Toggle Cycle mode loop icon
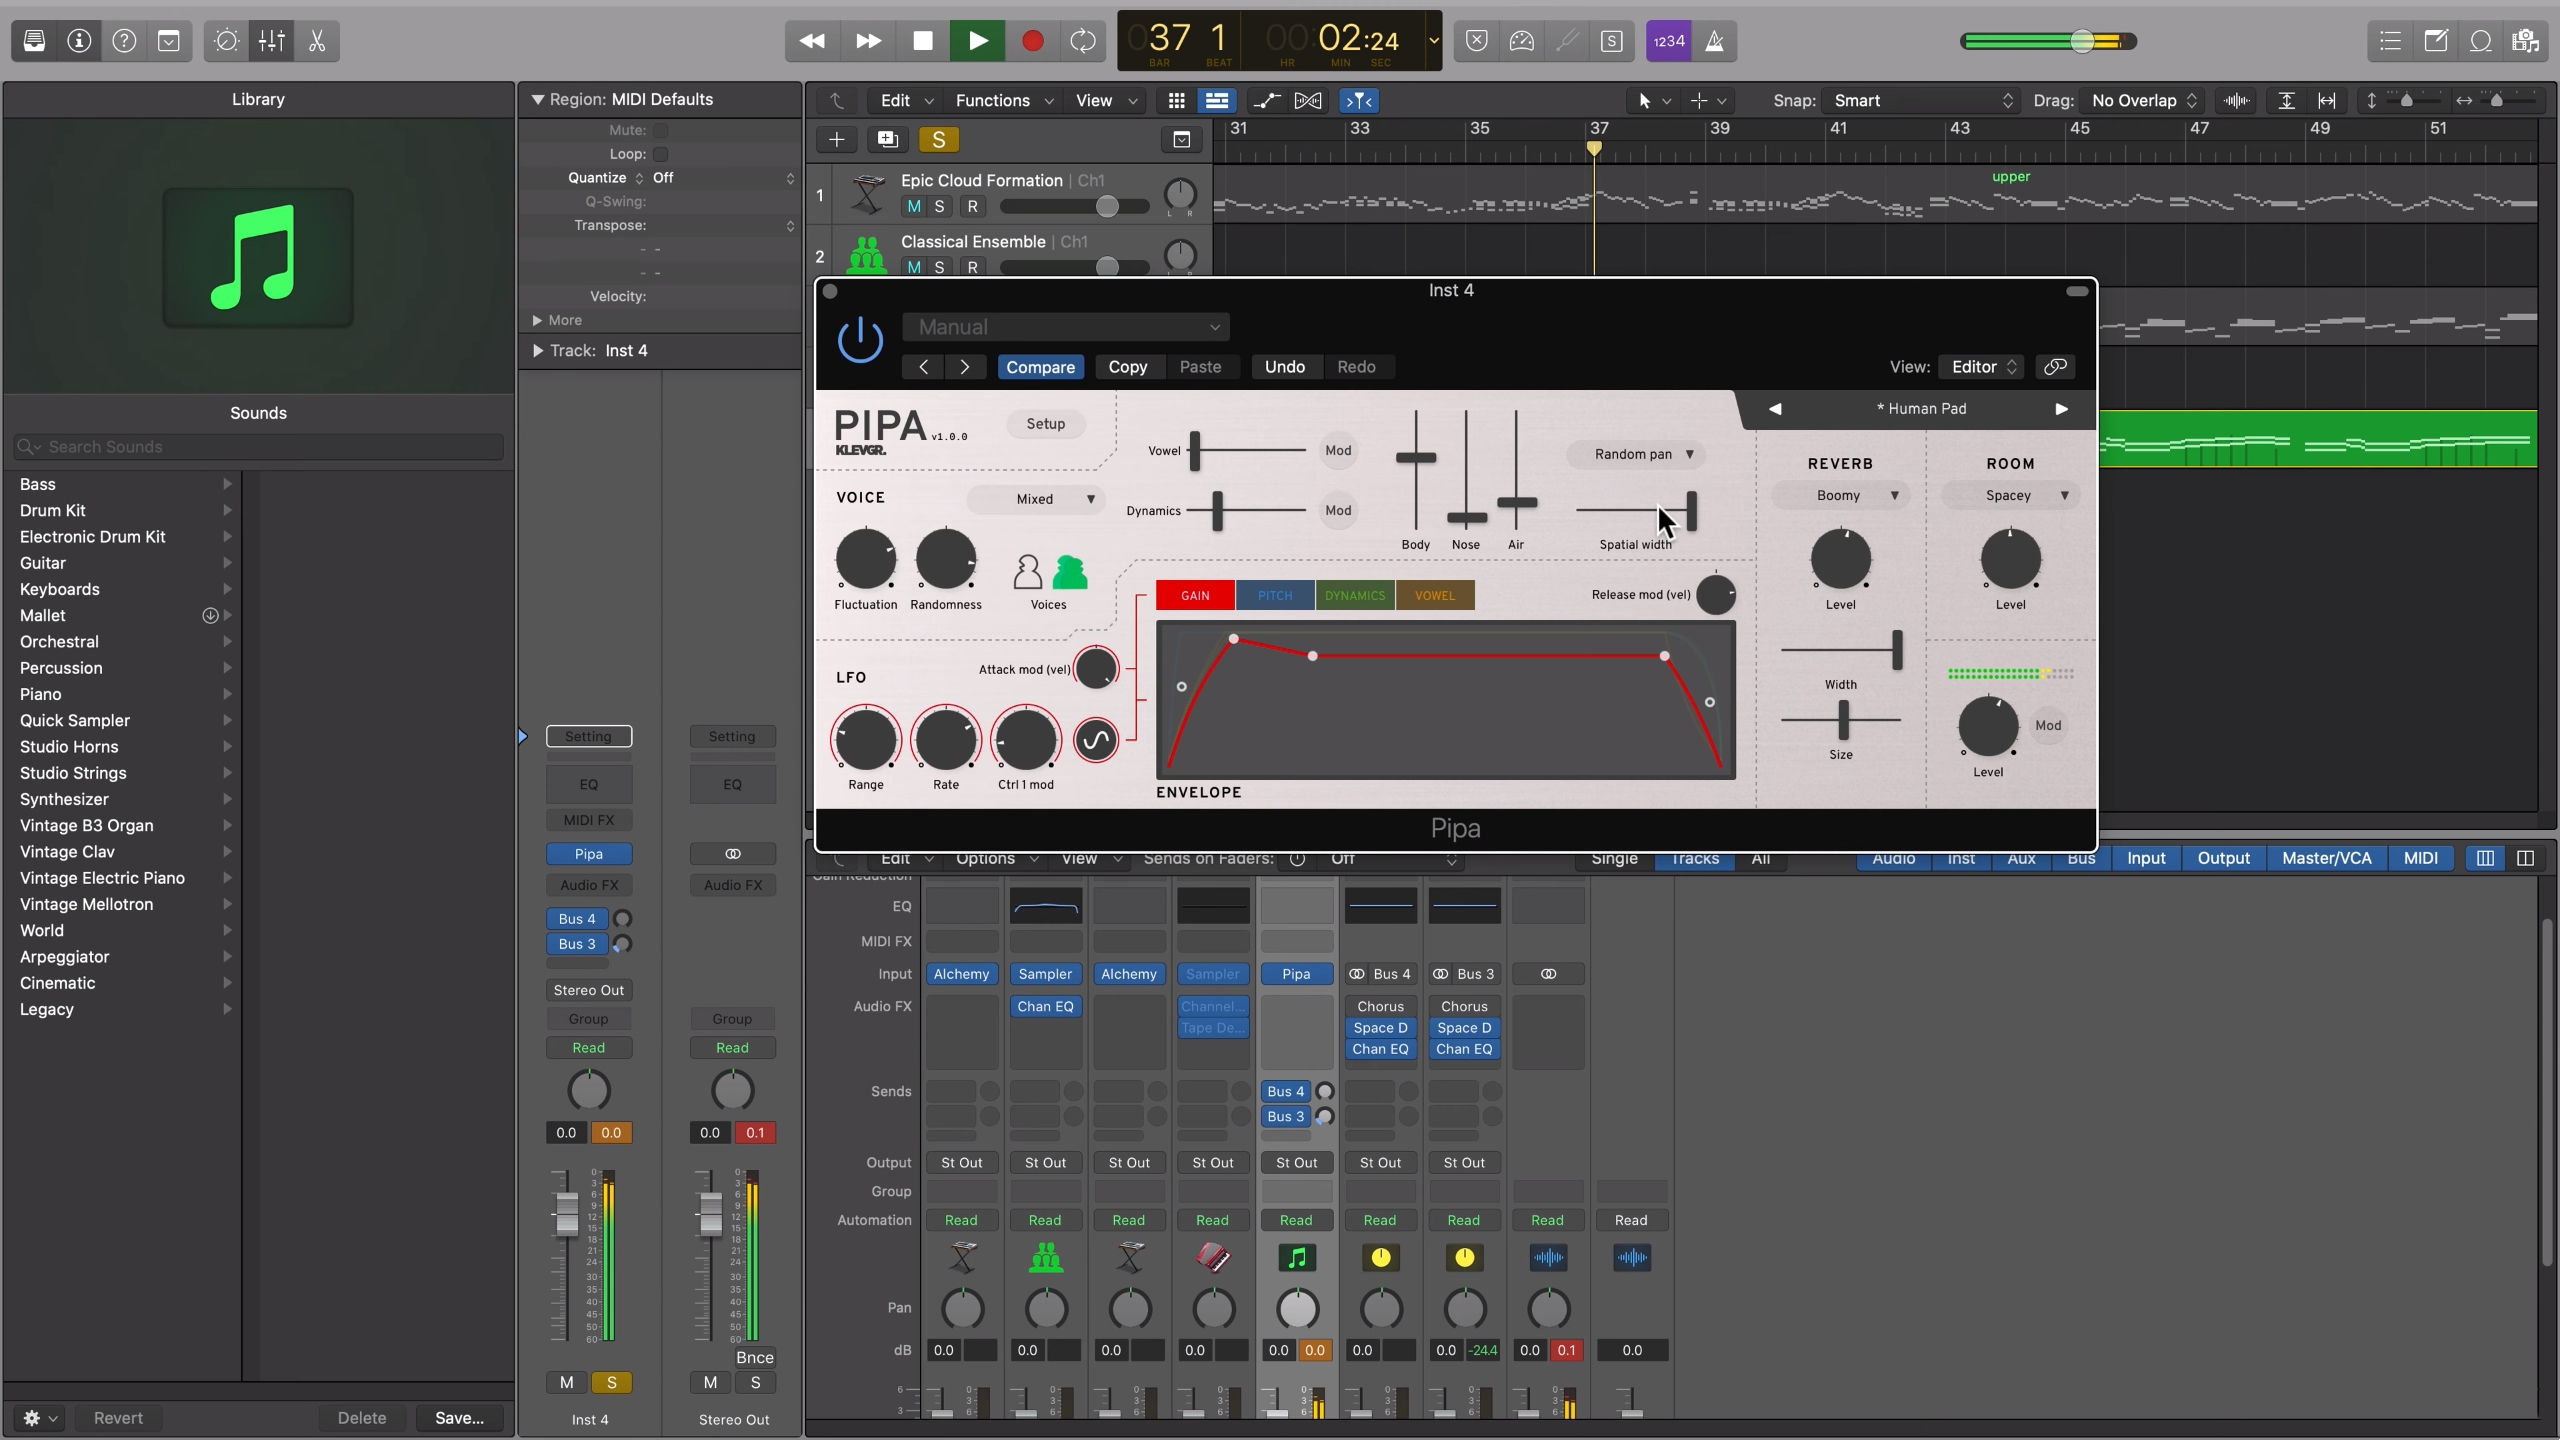 1083,41
